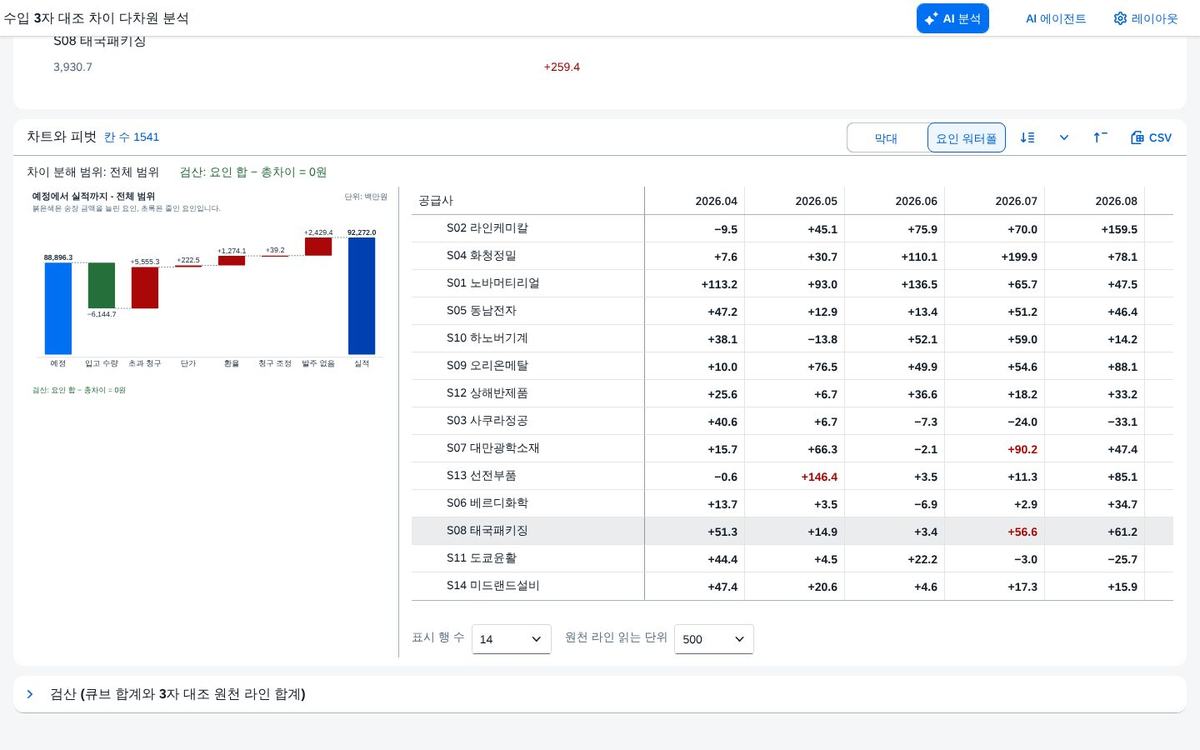Select the S14 미드랜드설비 row
The image size is (1200, 750).
tap(792, 586)
